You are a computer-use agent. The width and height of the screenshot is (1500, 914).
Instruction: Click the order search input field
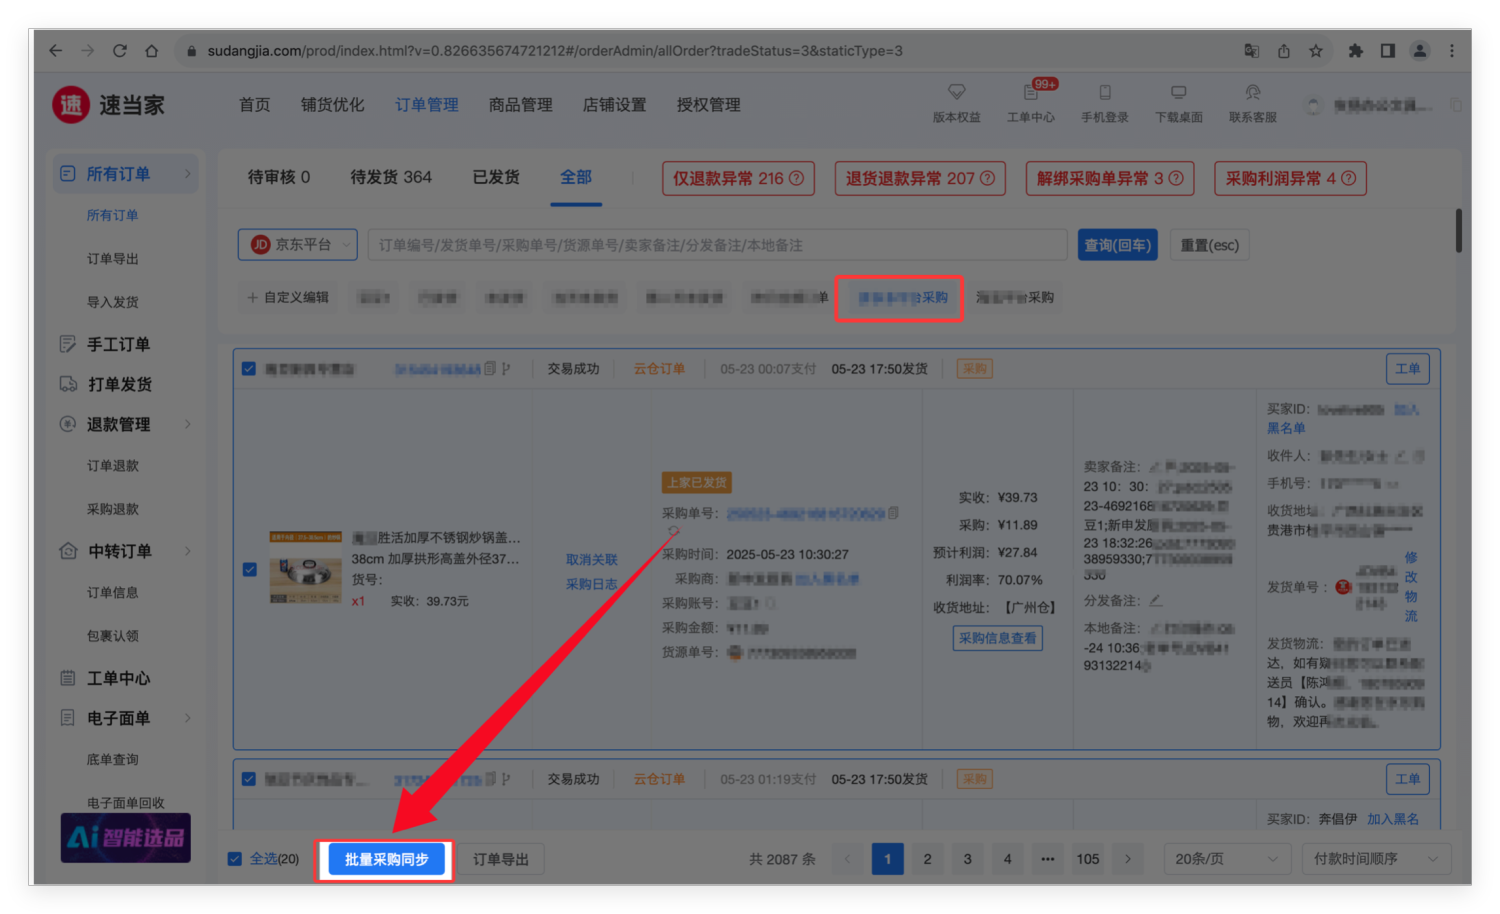(716, 245)
